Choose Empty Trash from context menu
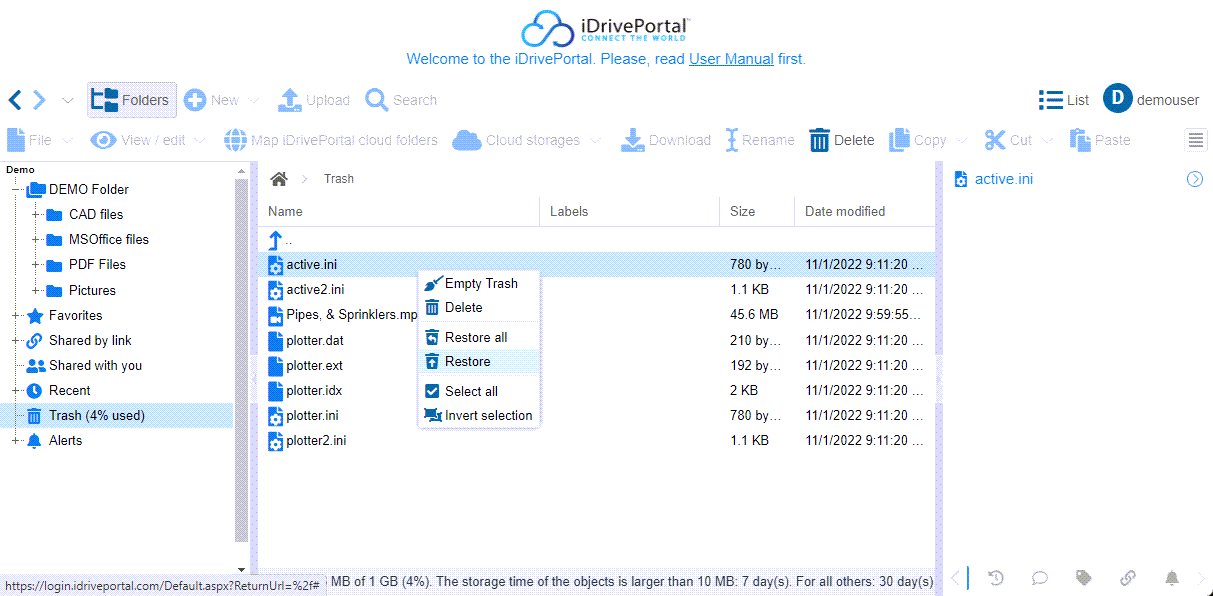Viewport: 1213px width, 596px height. 480,283
